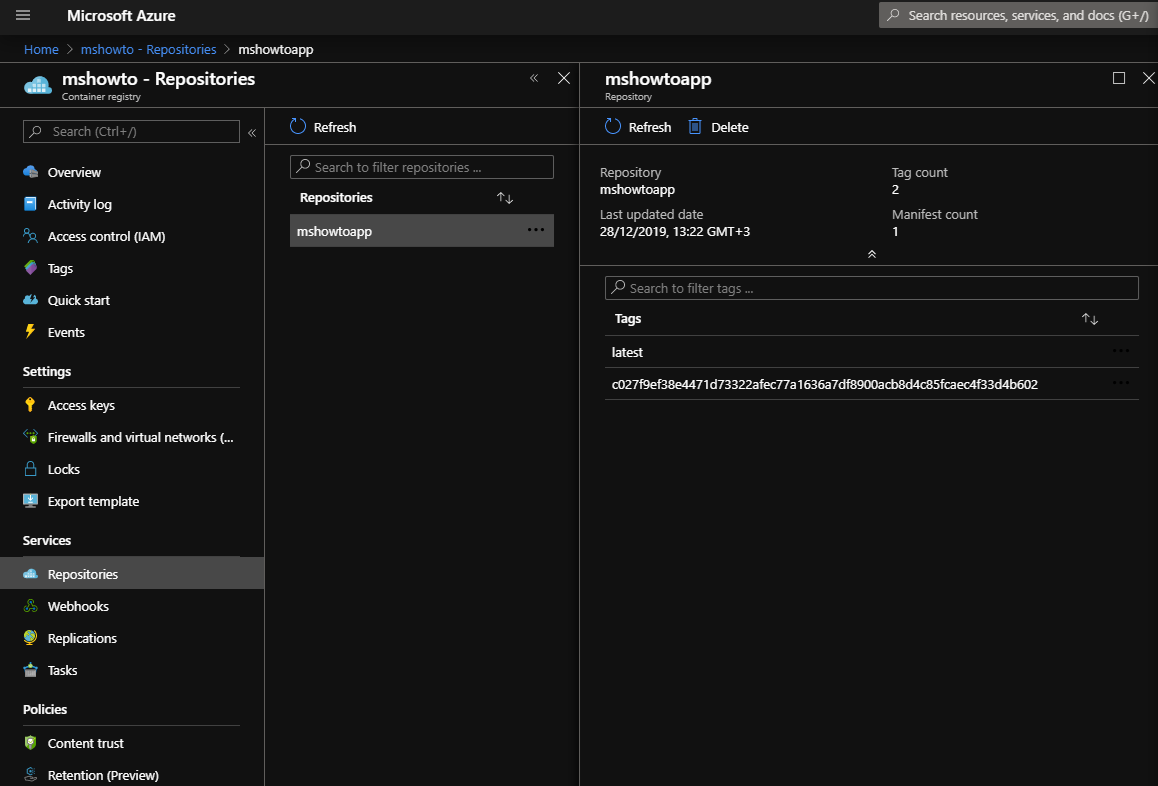The image size is (1158, 786).
Task: Focus the filter tags search box
Action: point(871,288)
